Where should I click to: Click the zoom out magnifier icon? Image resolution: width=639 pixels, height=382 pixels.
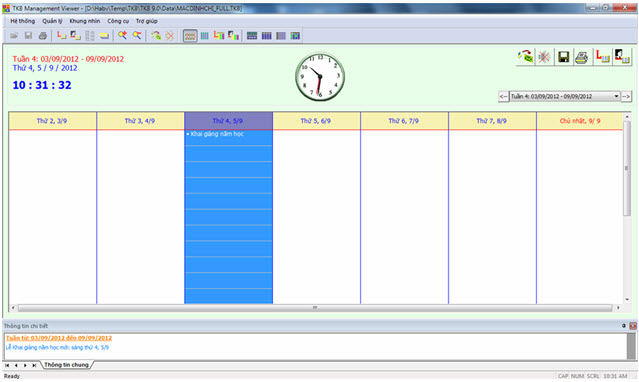click(137, 36)
